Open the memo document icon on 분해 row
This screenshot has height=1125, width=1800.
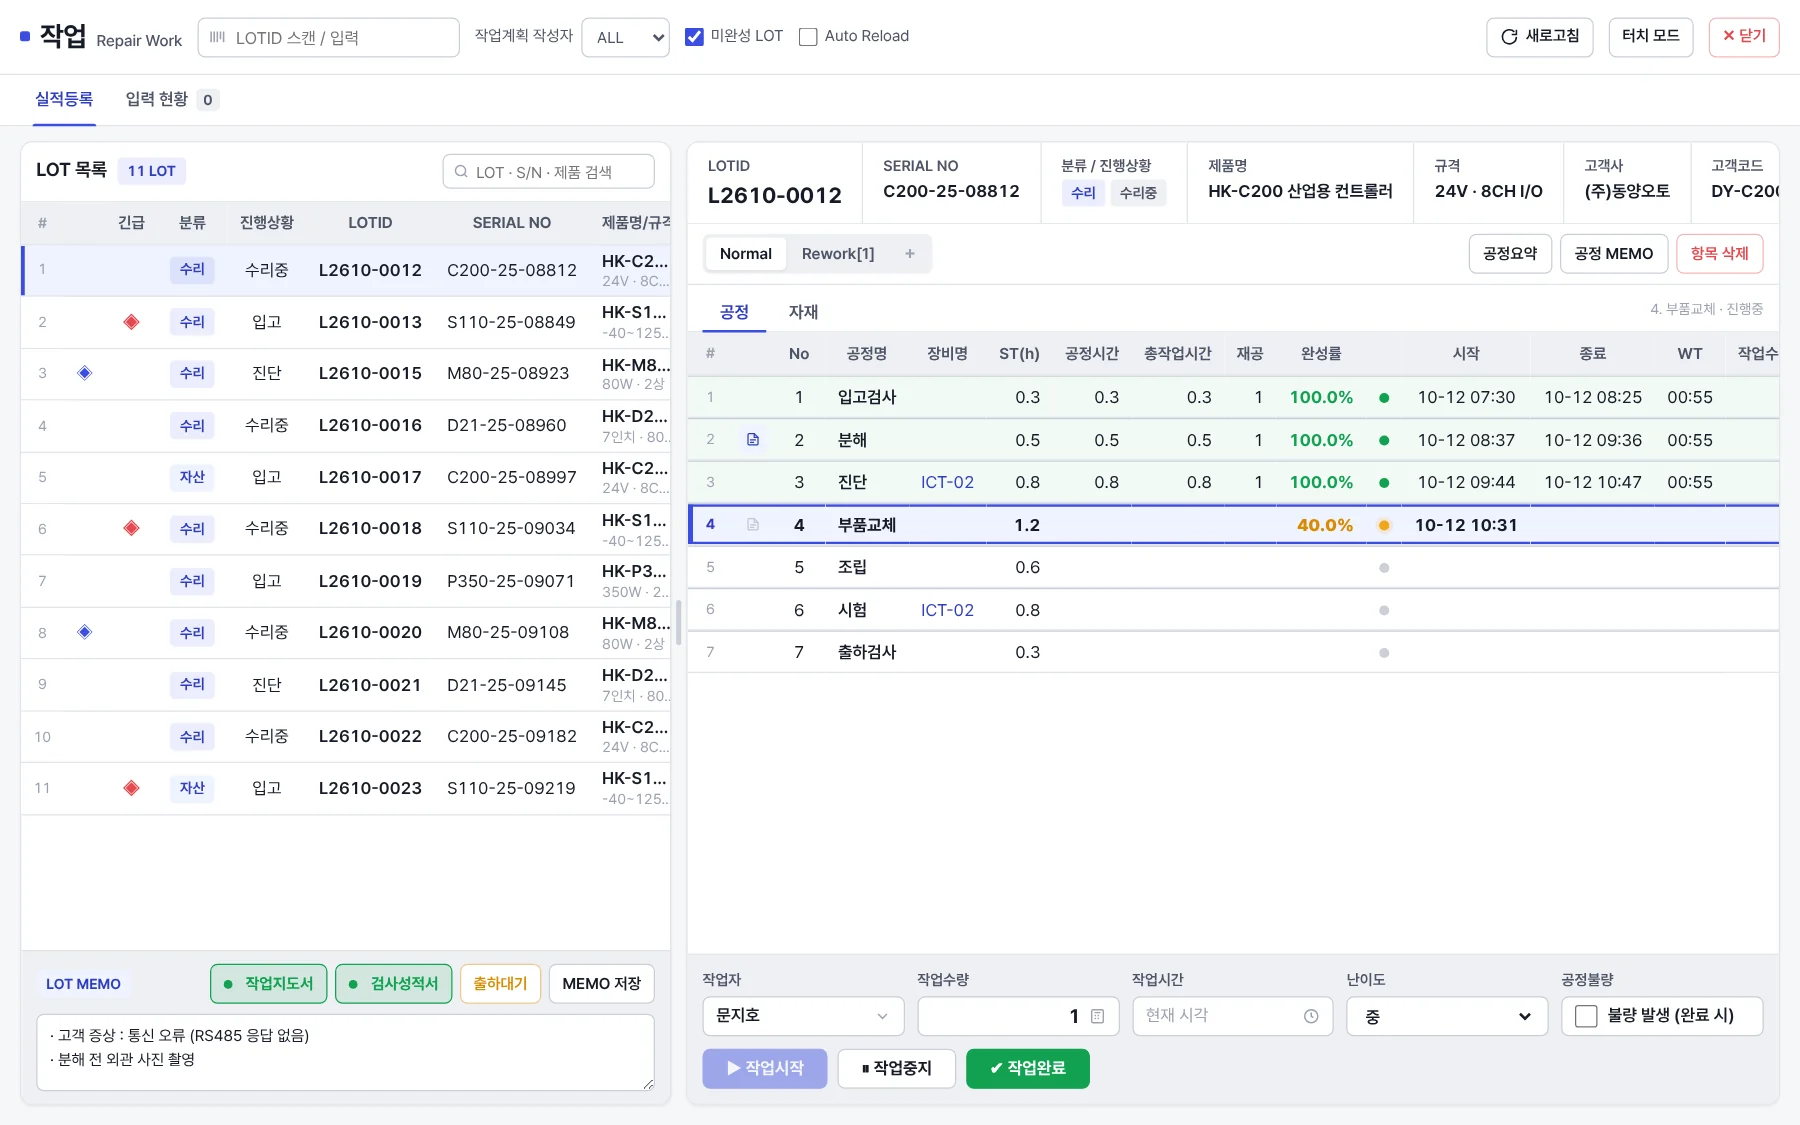[753, 440]
